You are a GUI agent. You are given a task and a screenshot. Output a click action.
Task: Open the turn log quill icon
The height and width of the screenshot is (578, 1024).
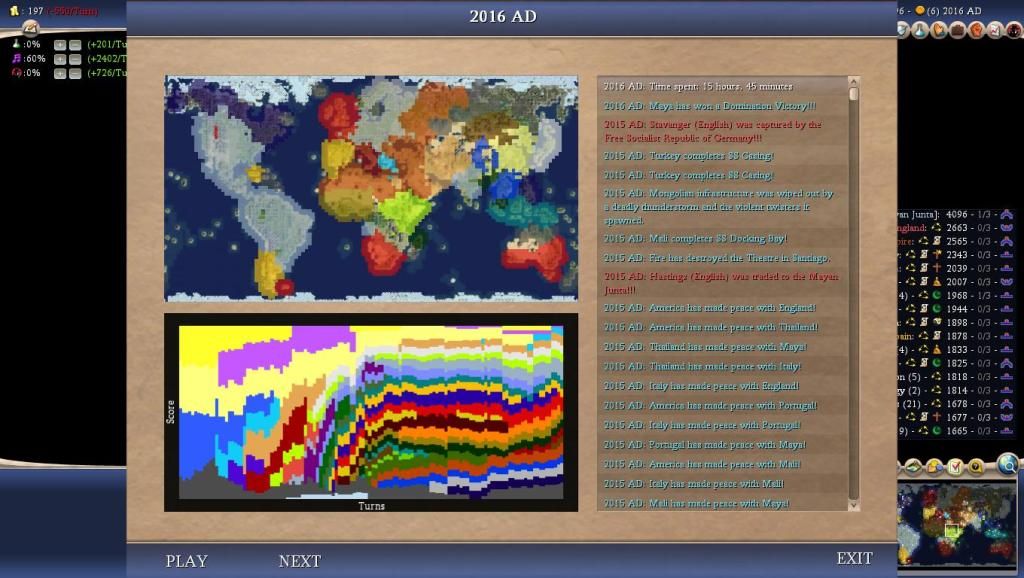31,27
